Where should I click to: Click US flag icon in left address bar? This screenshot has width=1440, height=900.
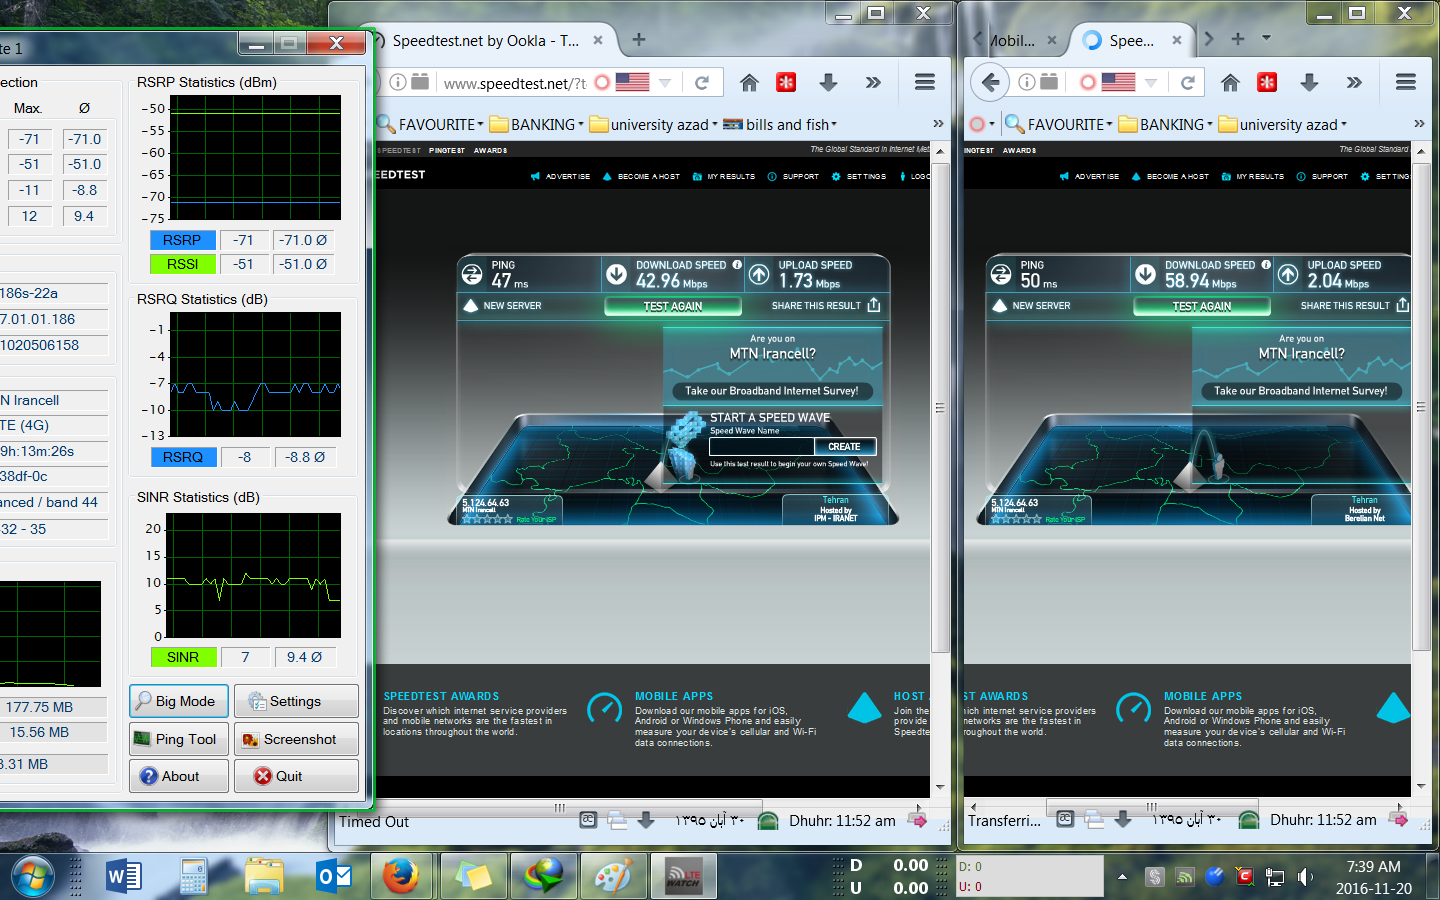[x=632, y=83]
